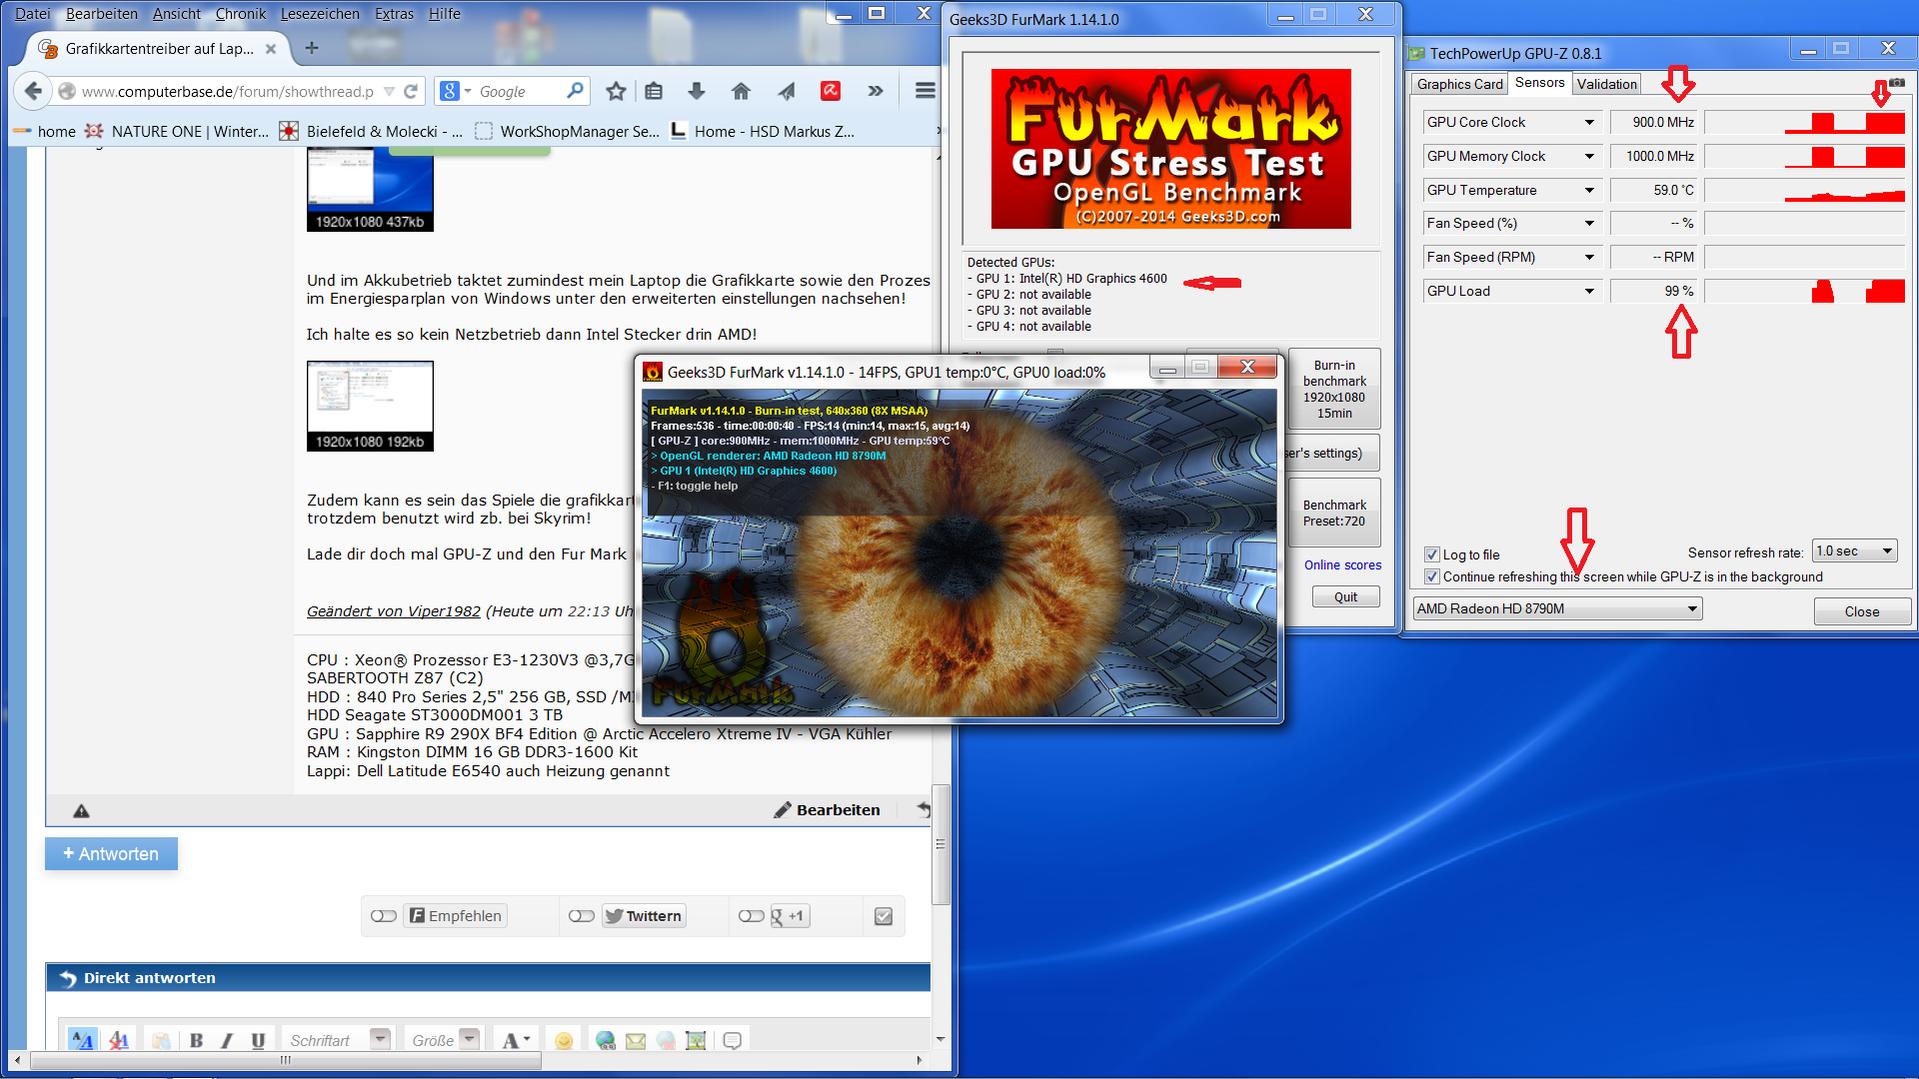Start Burn-in benchmark 1920x1080 15min
The image size is (1919, 1079).
pyautogui.click(x=1334, y=389)
